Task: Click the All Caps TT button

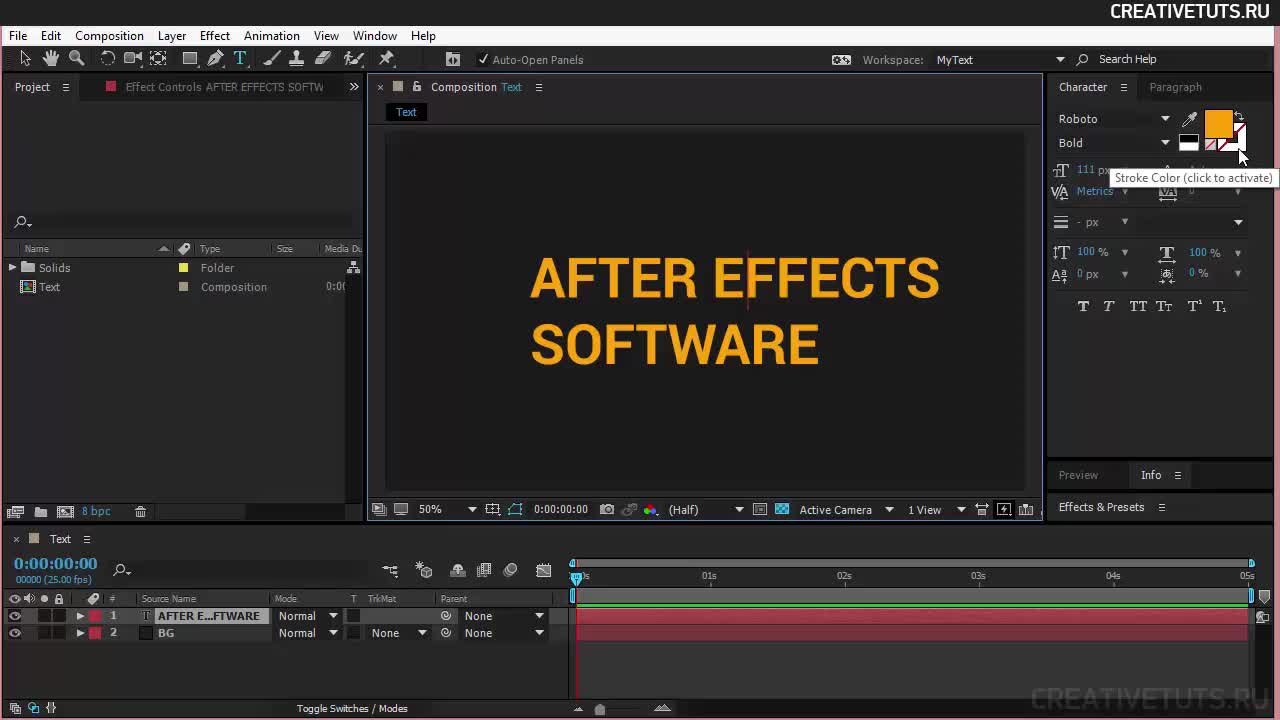Action: click(1138, 307)
